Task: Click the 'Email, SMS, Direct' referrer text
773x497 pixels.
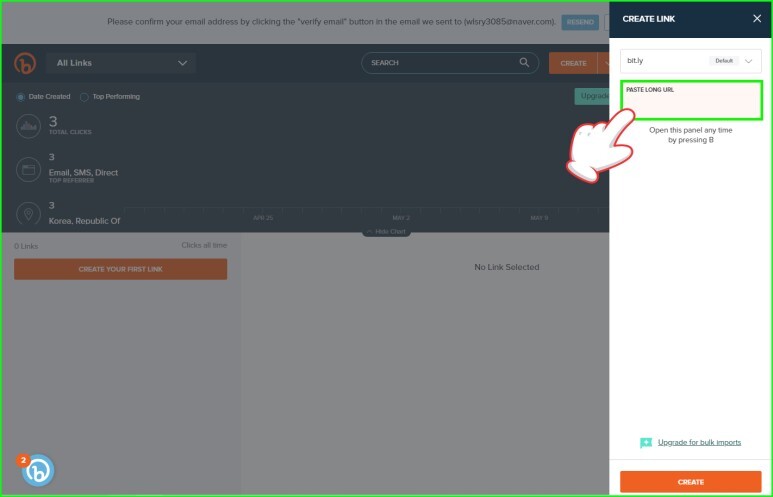Action: (x=83, y=173)
